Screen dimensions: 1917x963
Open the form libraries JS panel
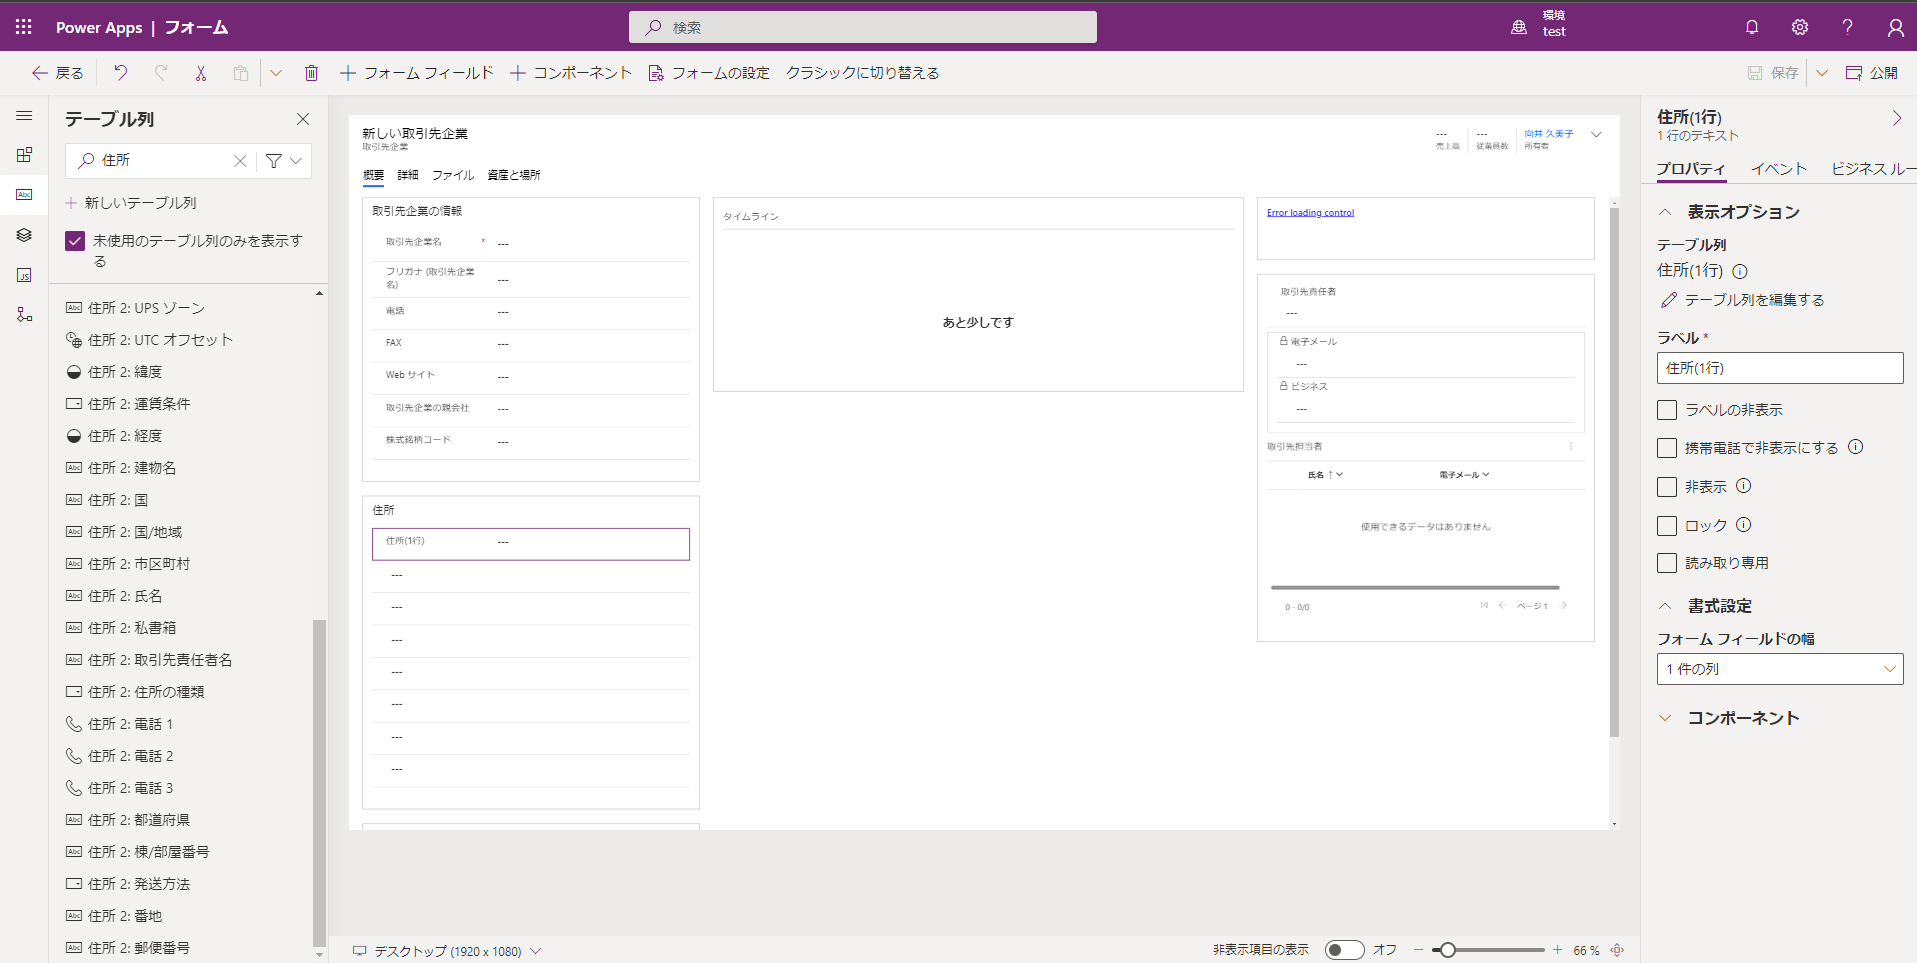(x=24, y=275)
